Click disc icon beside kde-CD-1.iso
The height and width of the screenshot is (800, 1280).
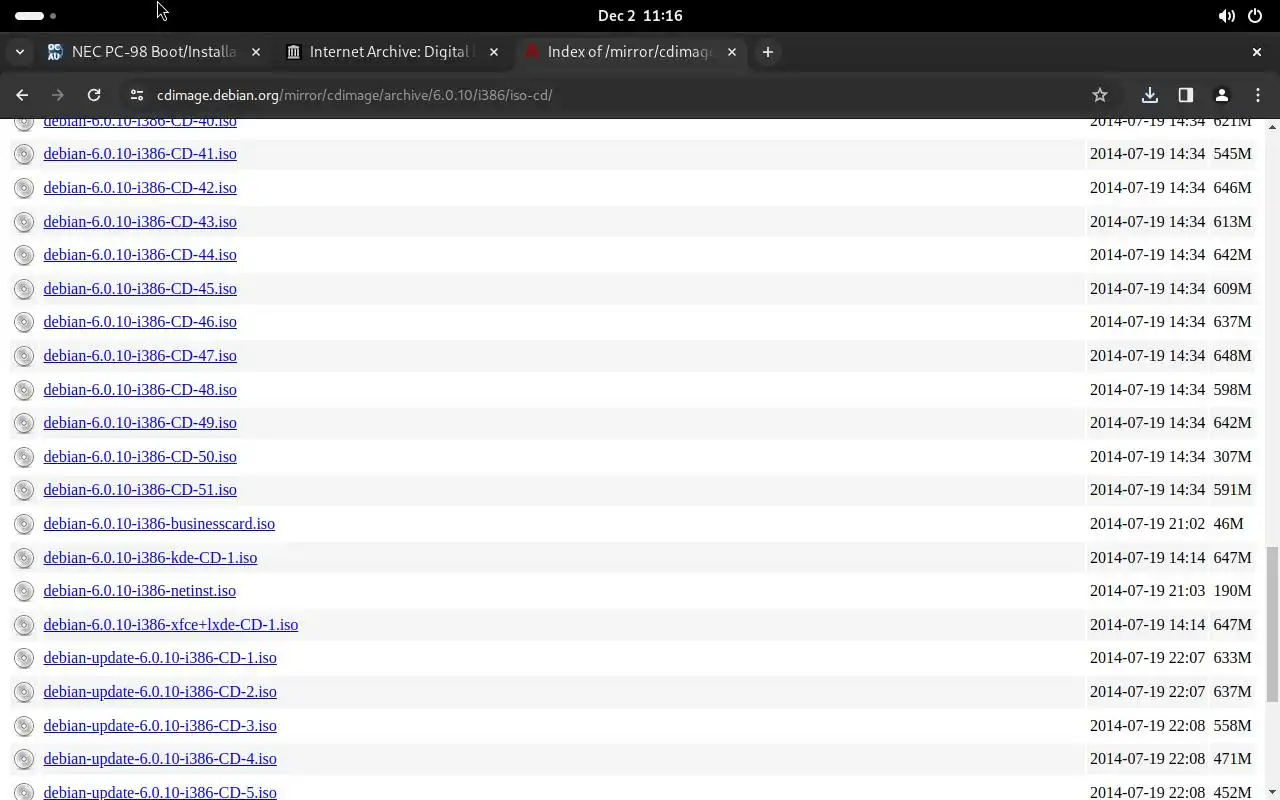tap(24, 558)
